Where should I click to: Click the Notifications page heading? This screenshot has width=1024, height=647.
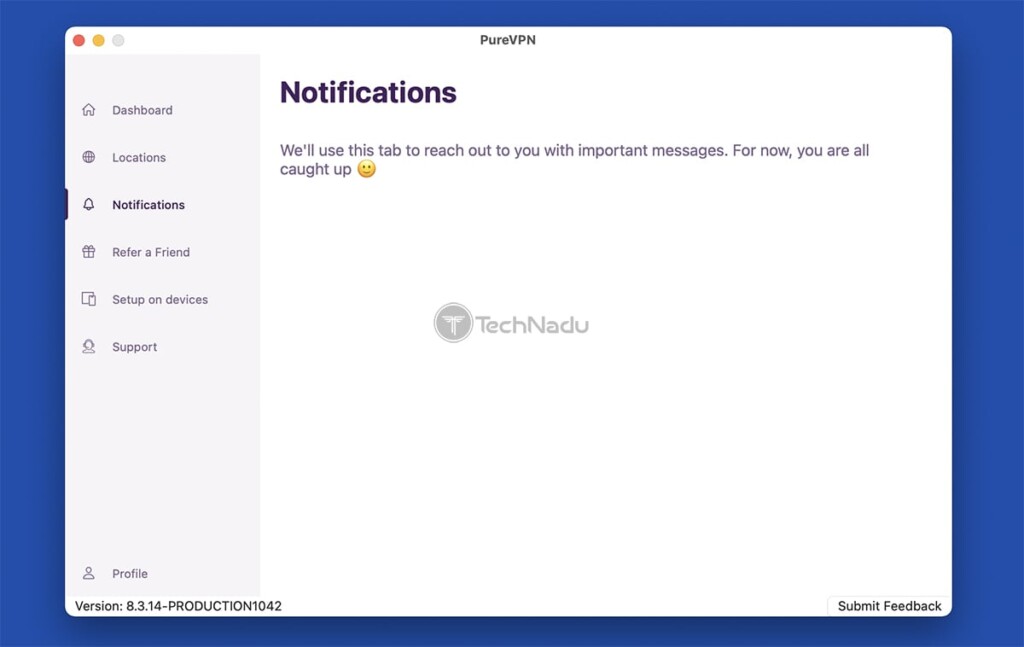point(368,93)
